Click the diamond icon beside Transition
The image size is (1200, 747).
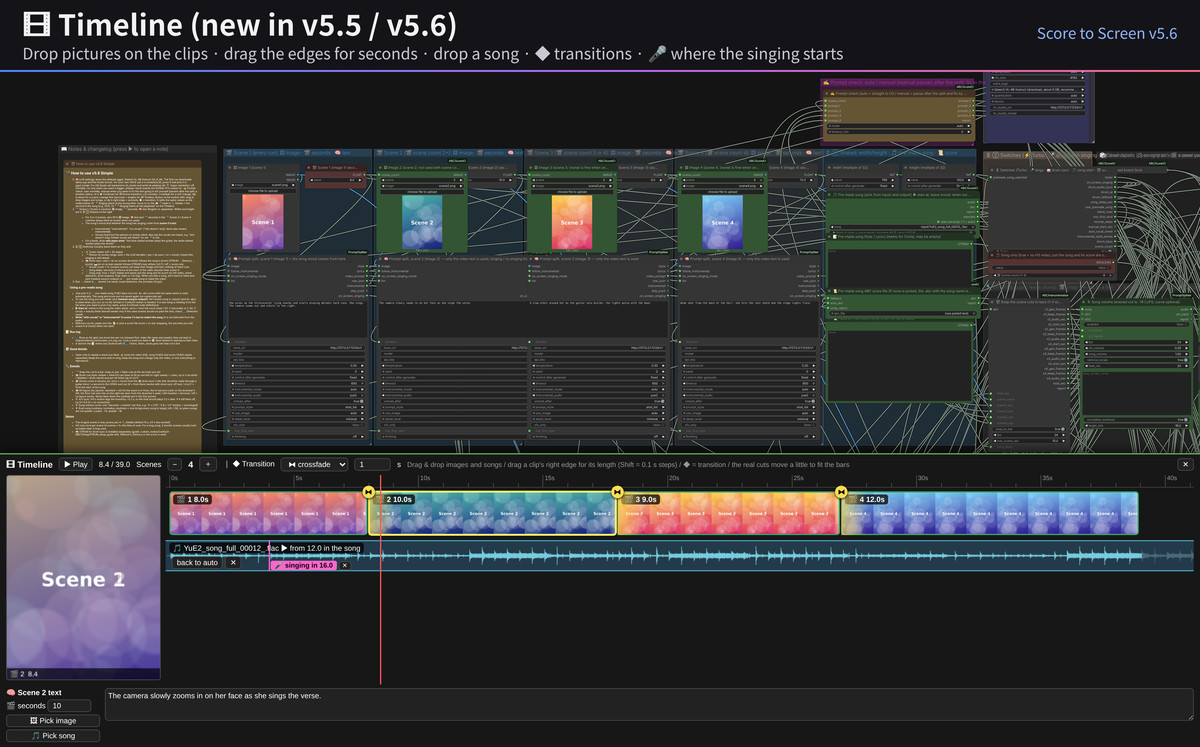coord(236,464)
